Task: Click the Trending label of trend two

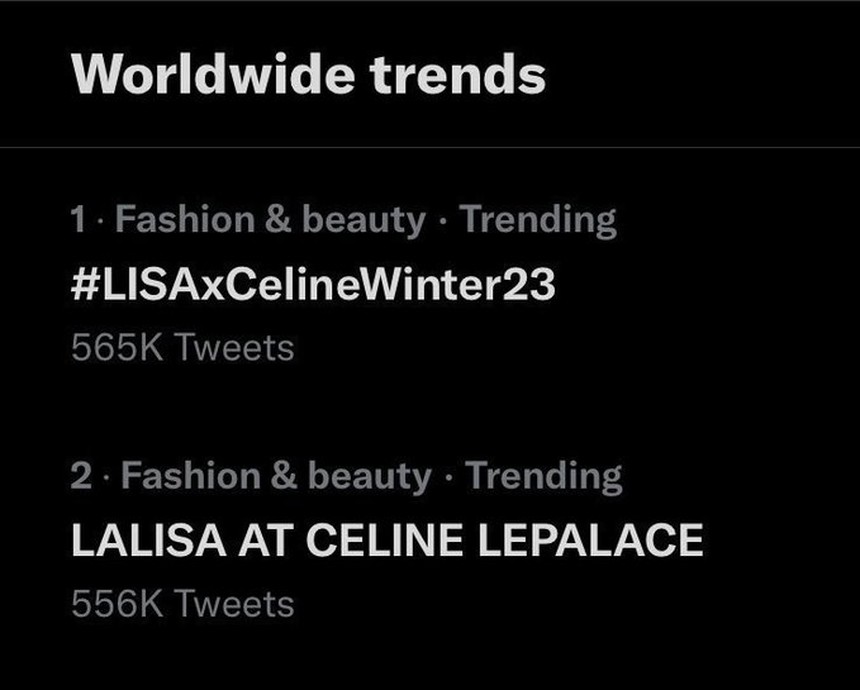Action: (x=543, y=476)
